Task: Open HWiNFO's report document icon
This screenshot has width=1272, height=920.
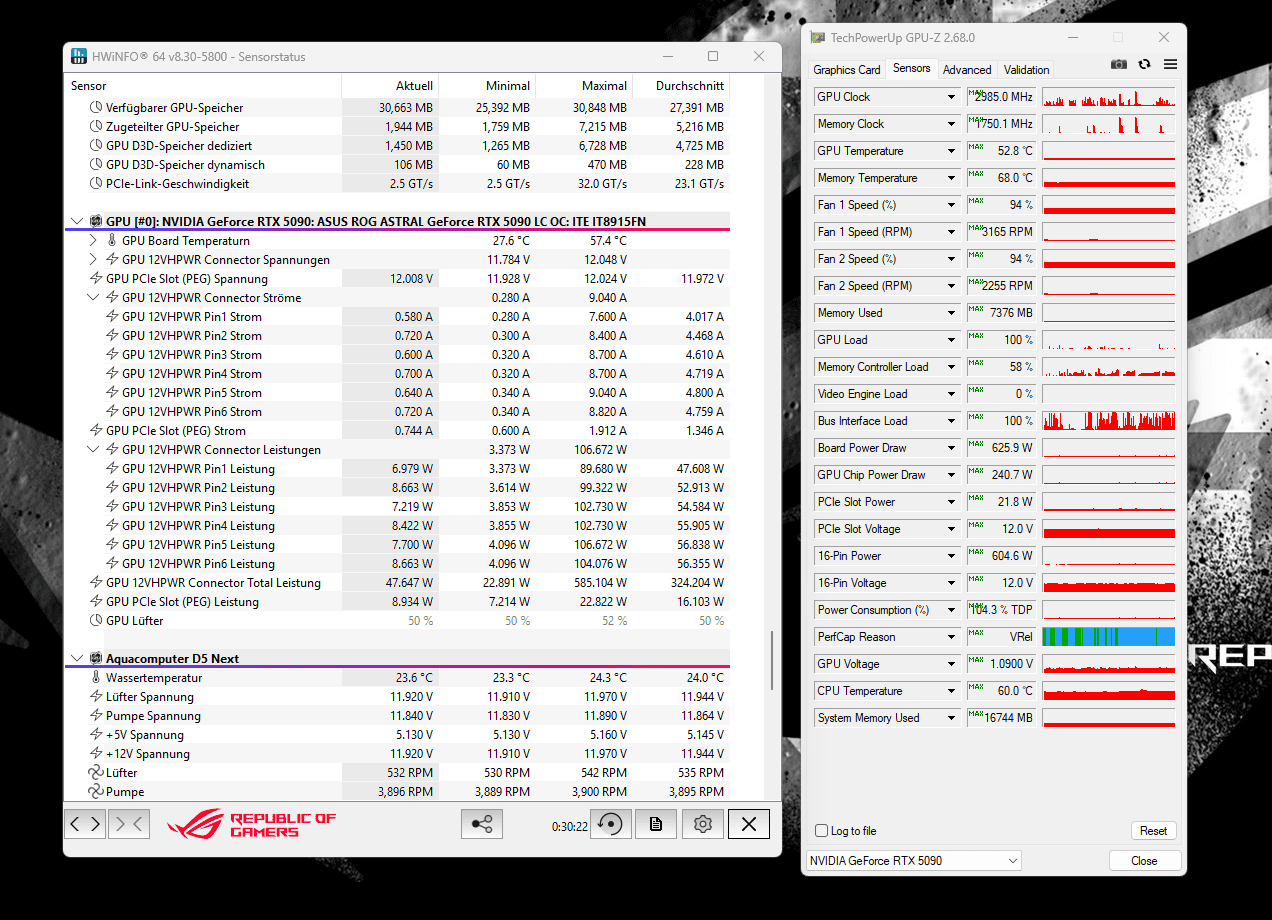Action: (655, 823)
